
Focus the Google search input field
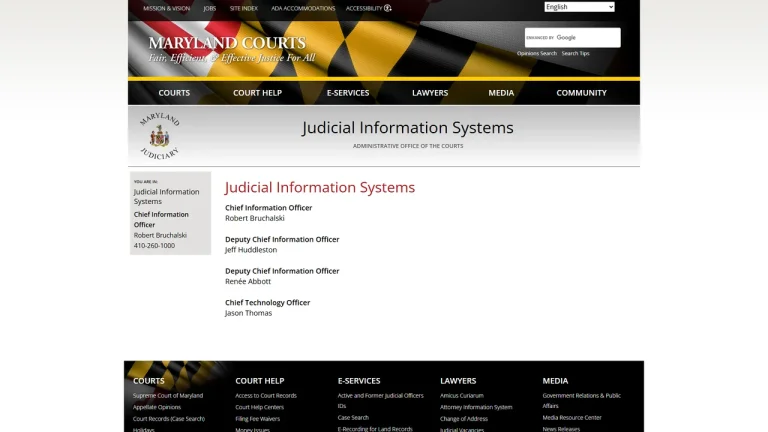coord(573,38)
